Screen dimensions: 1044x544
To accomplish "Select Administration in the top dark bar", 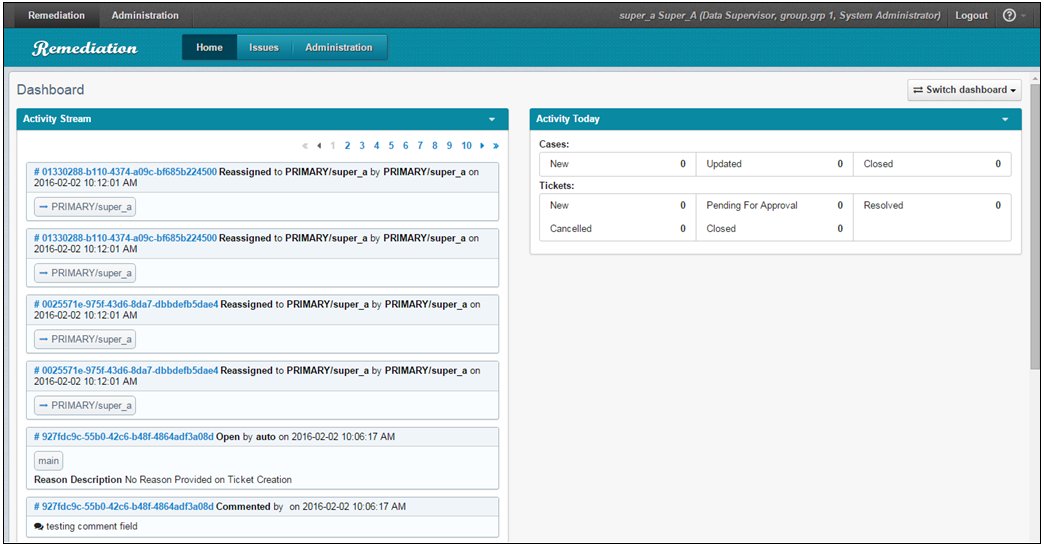I will click(145, 15).
